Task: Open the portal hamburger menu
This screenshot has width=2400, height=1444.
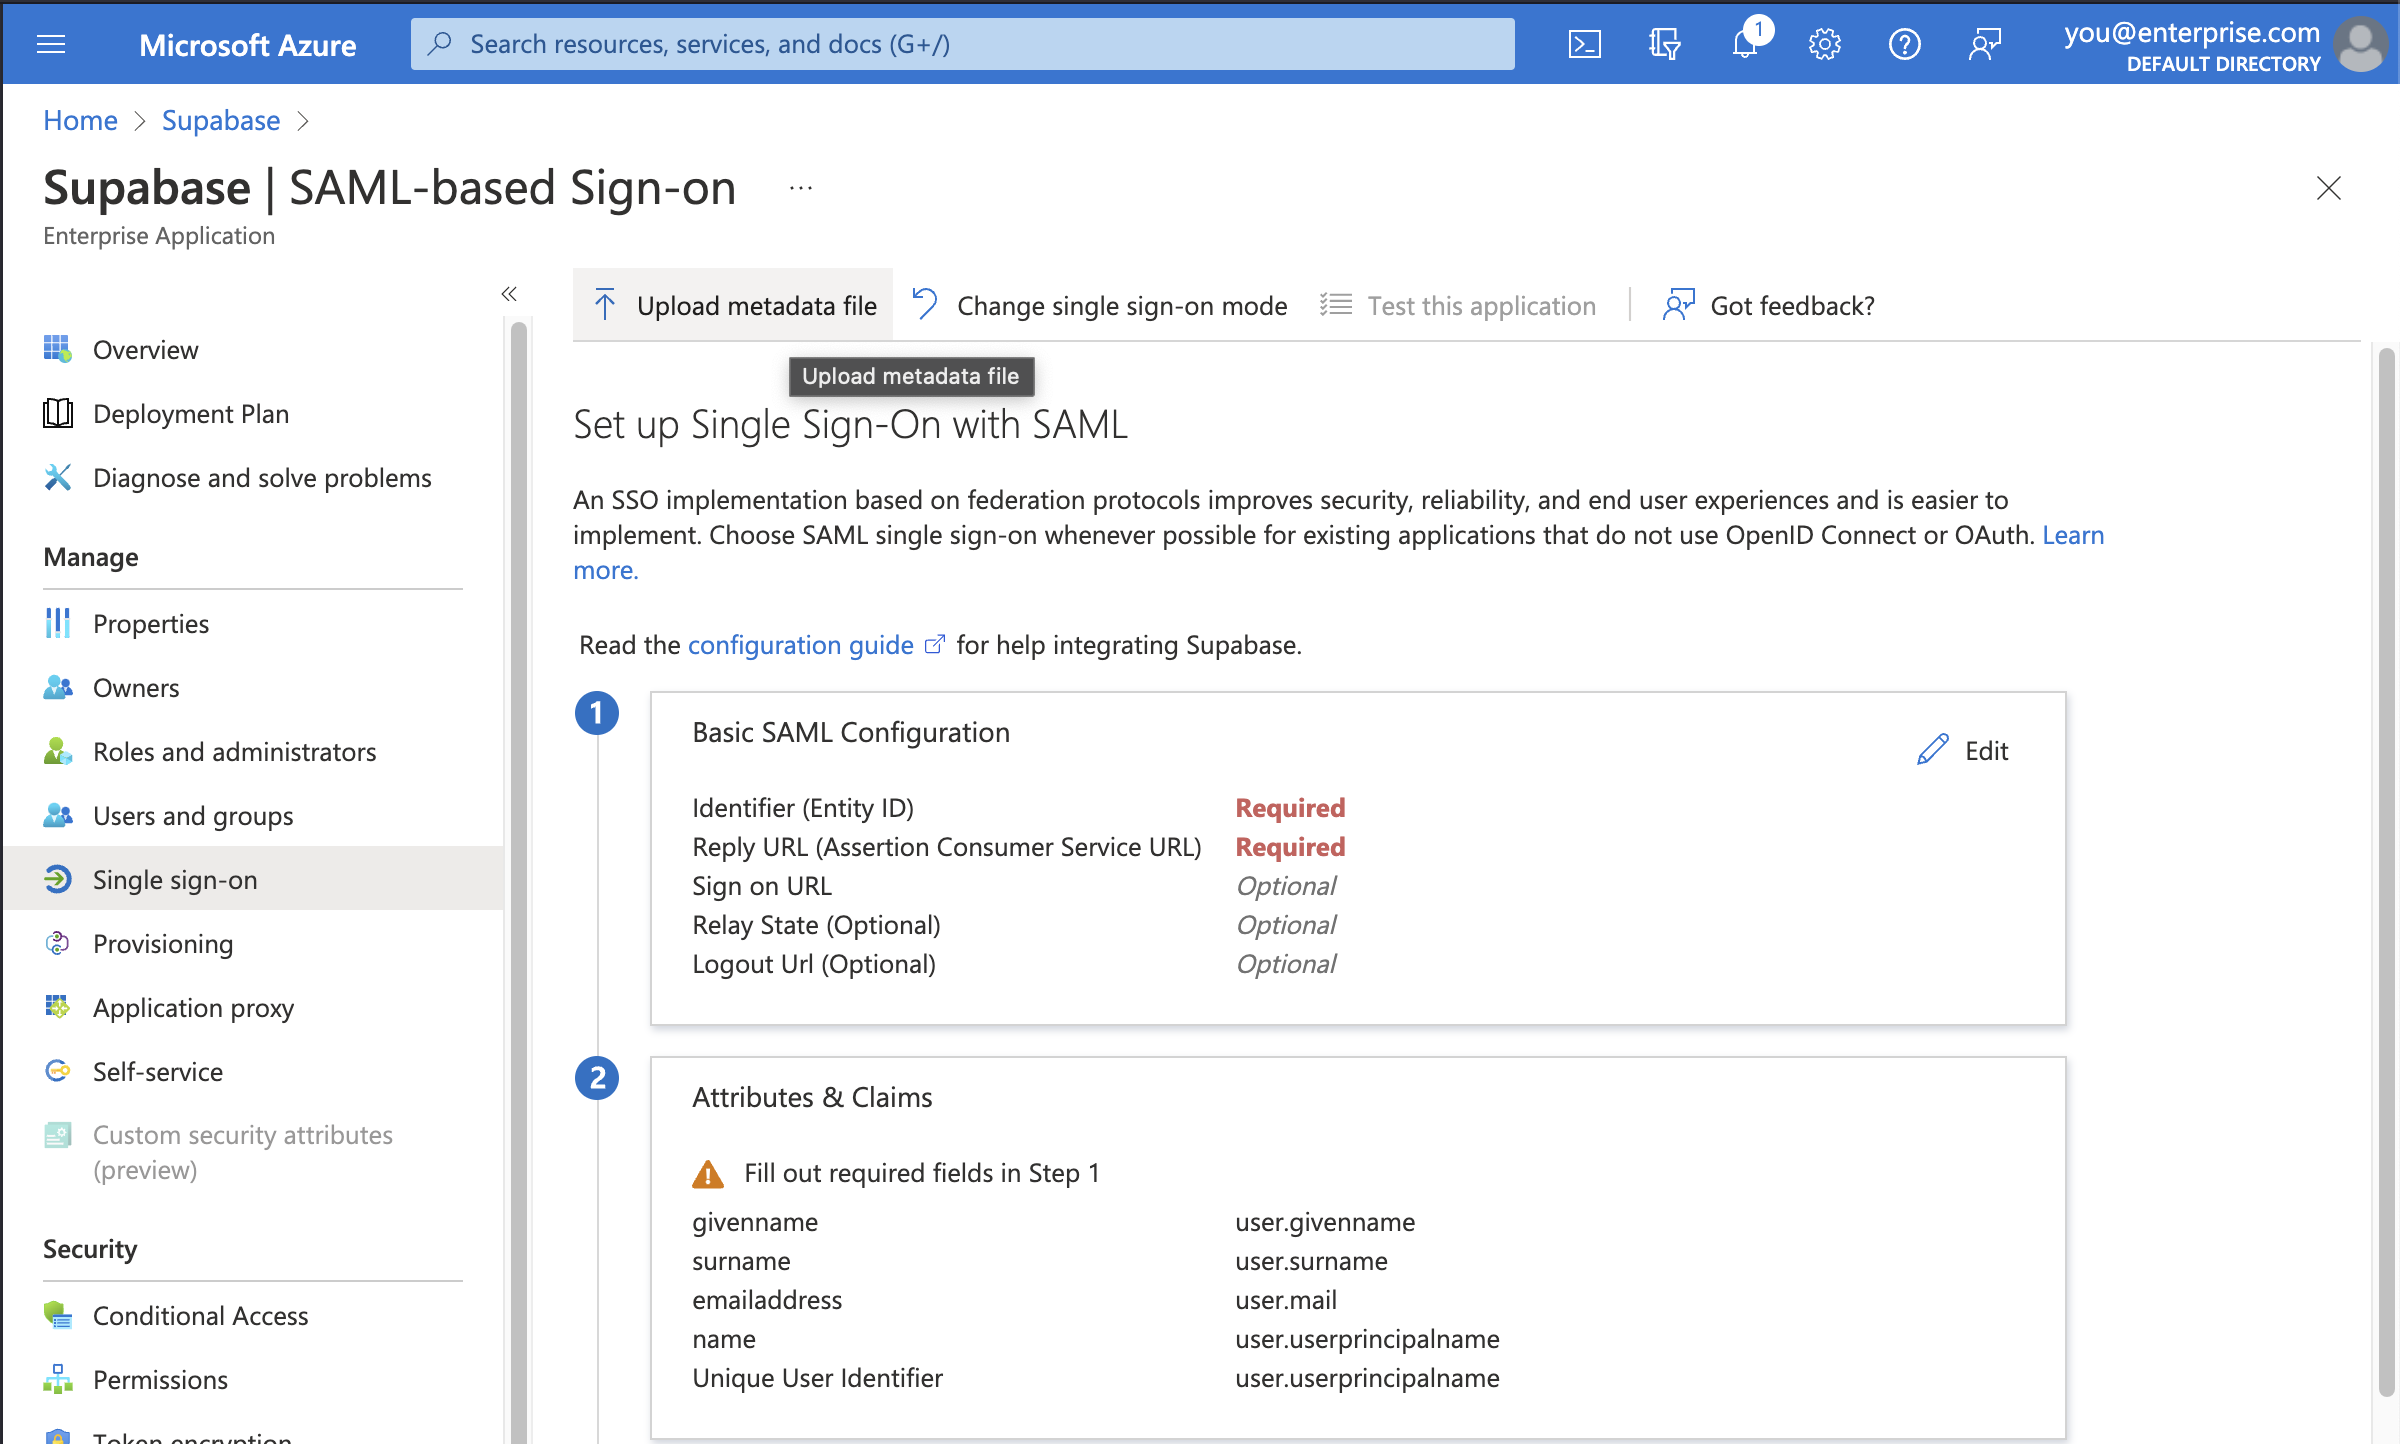Action: 51,44
